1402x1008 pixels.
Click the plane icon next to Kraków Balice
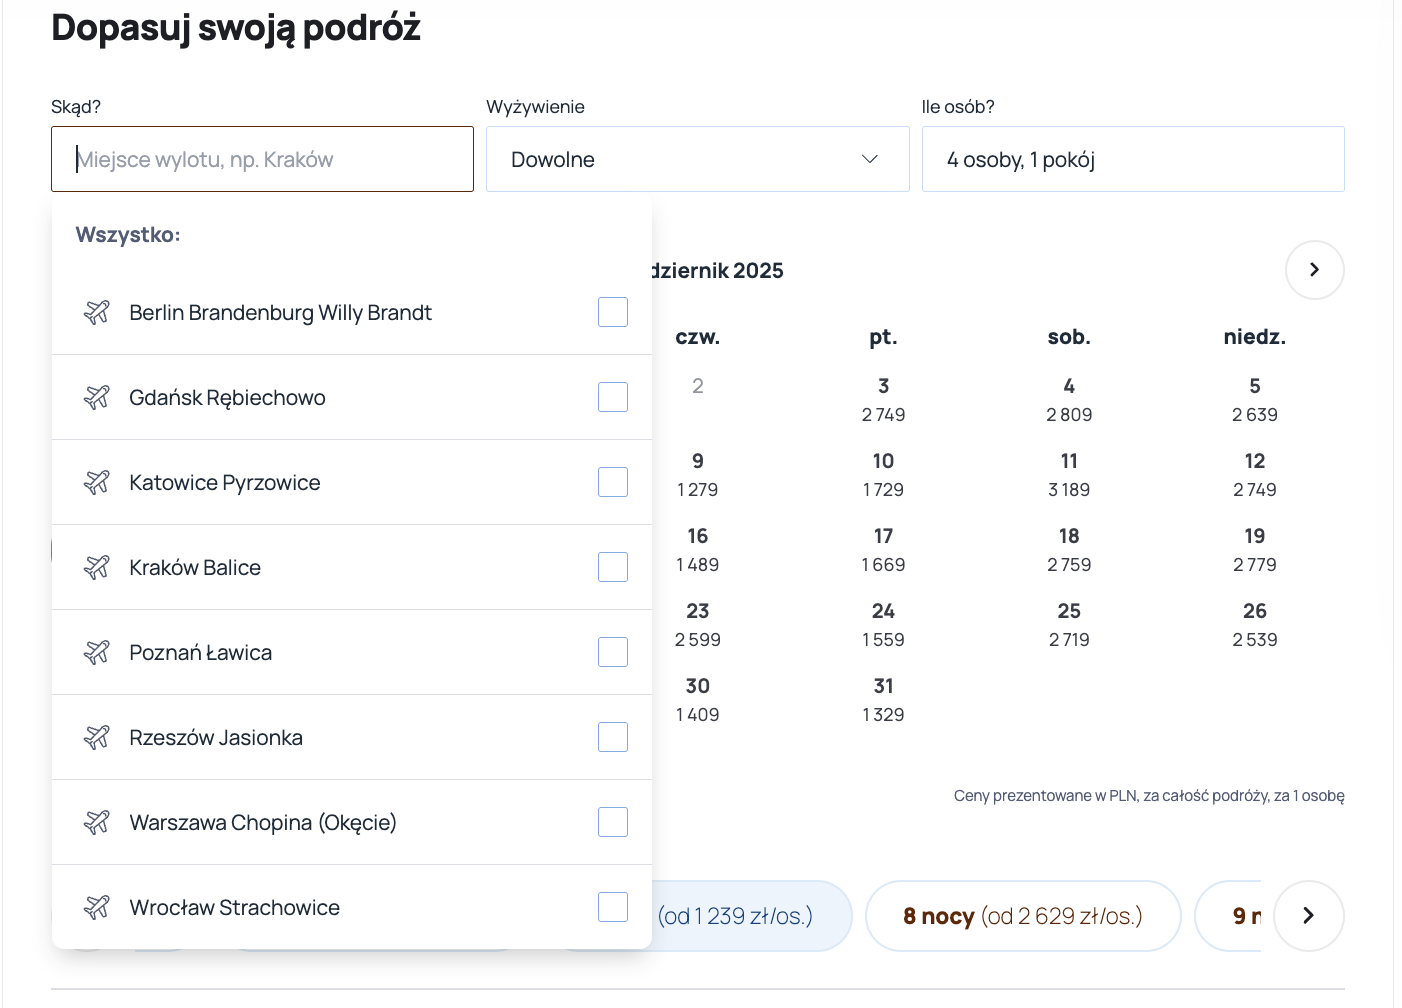tap(97, 568)
